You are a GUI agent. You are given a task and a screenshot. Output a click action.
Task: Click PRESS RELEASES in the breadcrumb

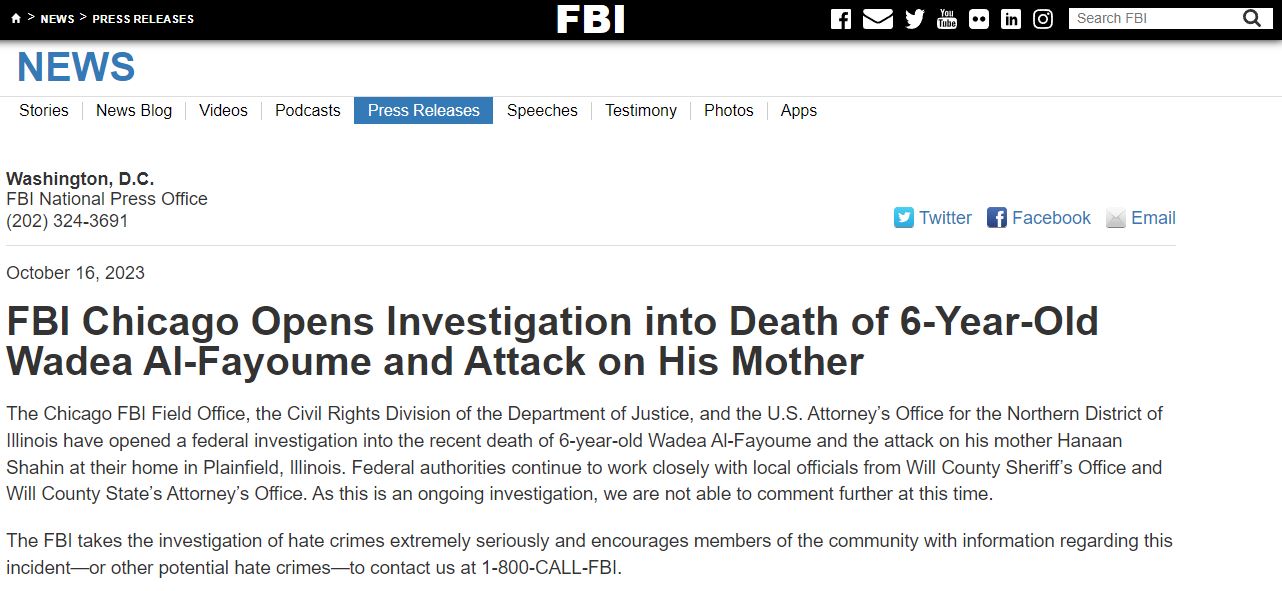[143, 19]
